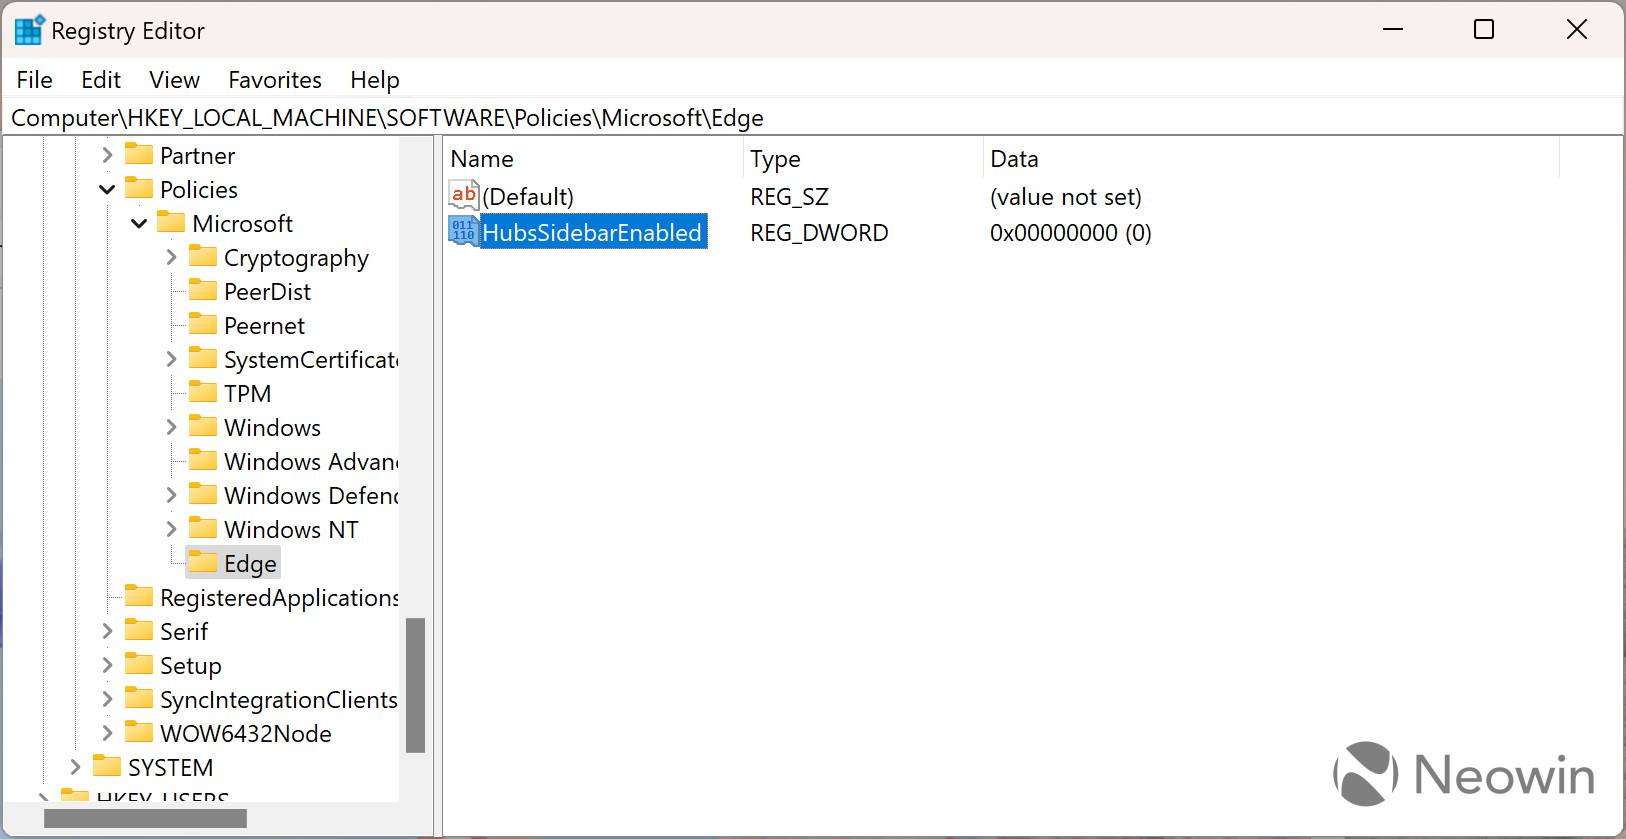Viewport: 1626px width, 839px height.
Task: Select the Edge key label
Action: 250,563
